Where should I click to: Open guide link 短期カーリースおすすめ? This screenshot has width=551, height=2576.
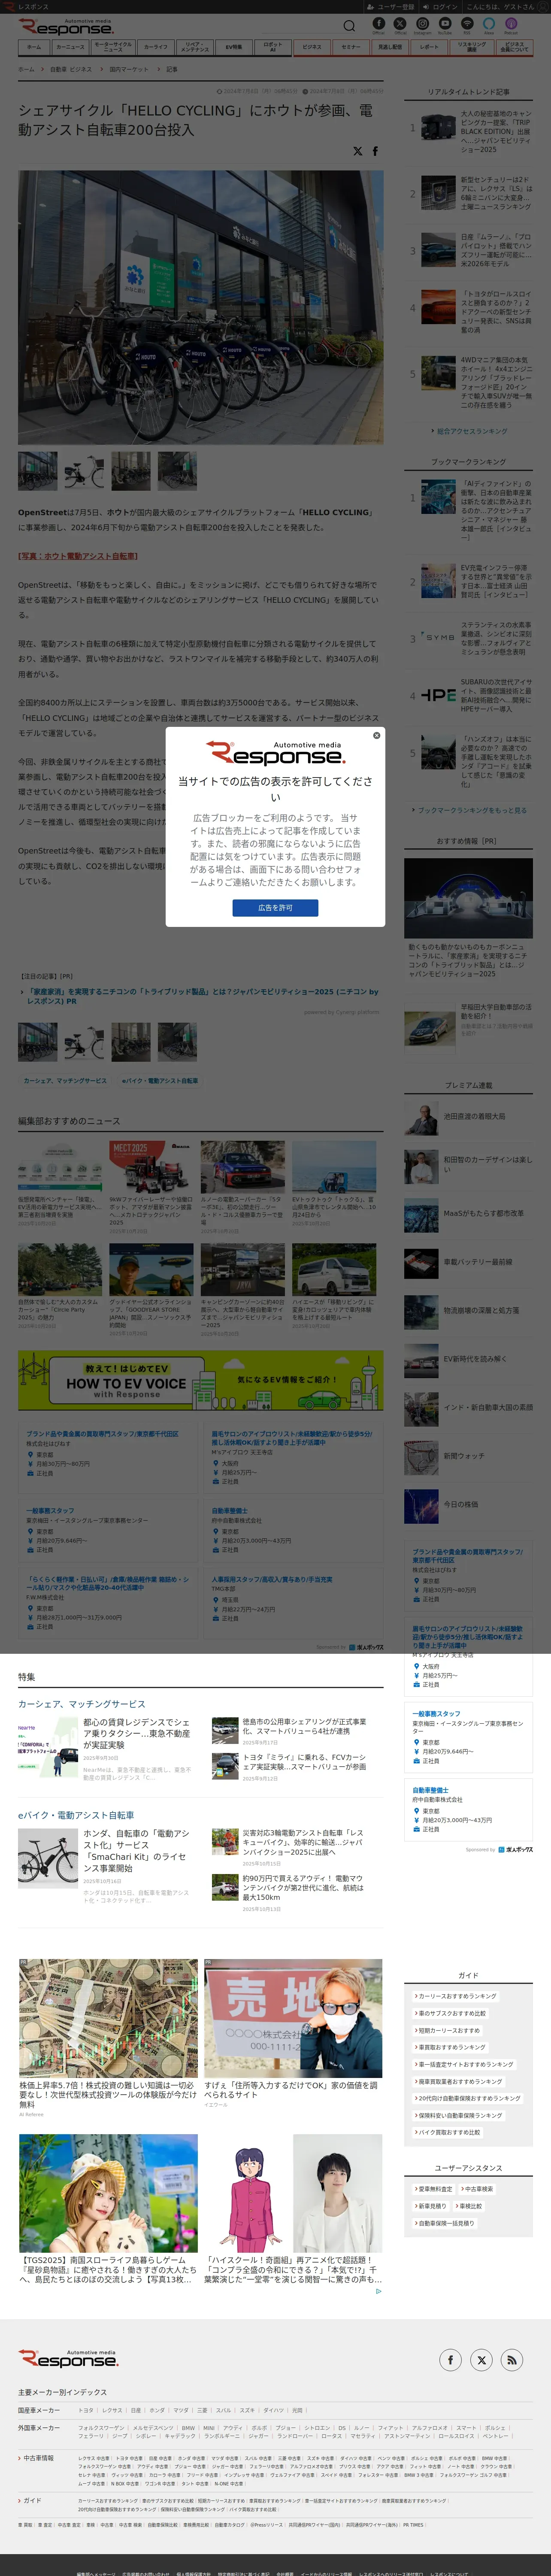click(x=447, y=2030)
